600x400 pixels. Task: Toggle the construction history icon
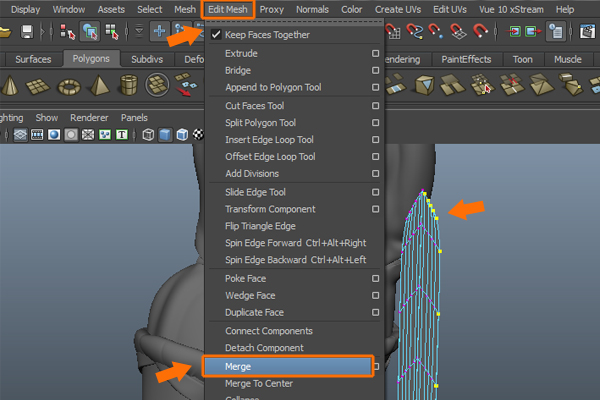click(556, 31)
